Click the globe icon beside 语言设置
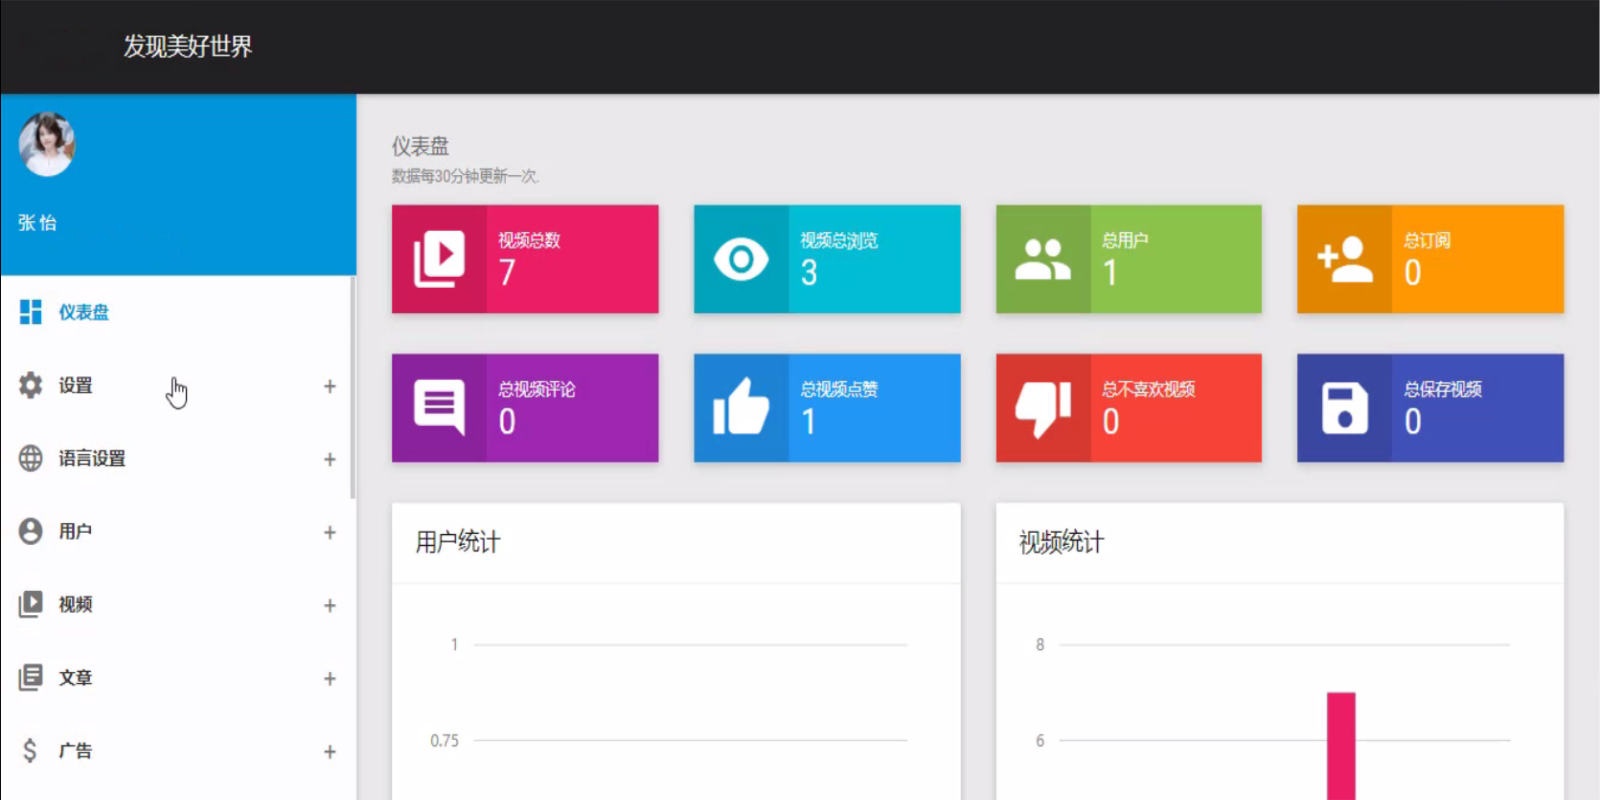The height and width of the screenshot is (800, 1600). pyautogui.click(x=31, y=458)
